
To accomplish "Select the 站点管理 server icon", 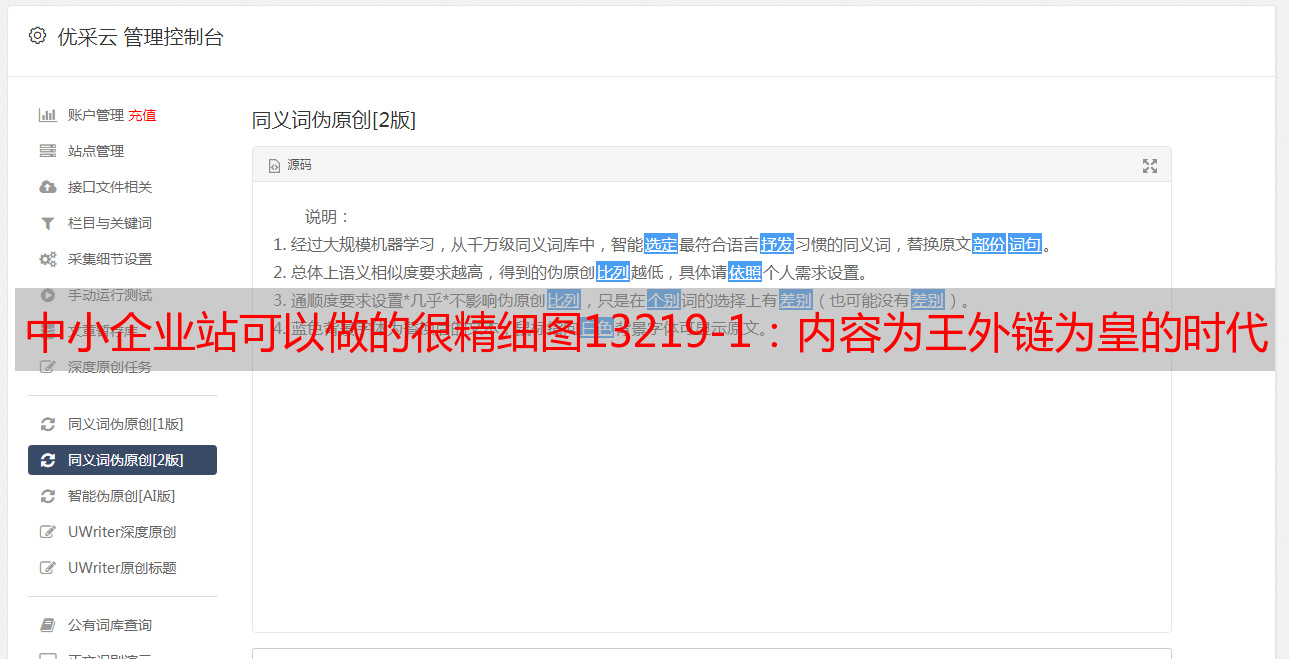I will [47, 151].
